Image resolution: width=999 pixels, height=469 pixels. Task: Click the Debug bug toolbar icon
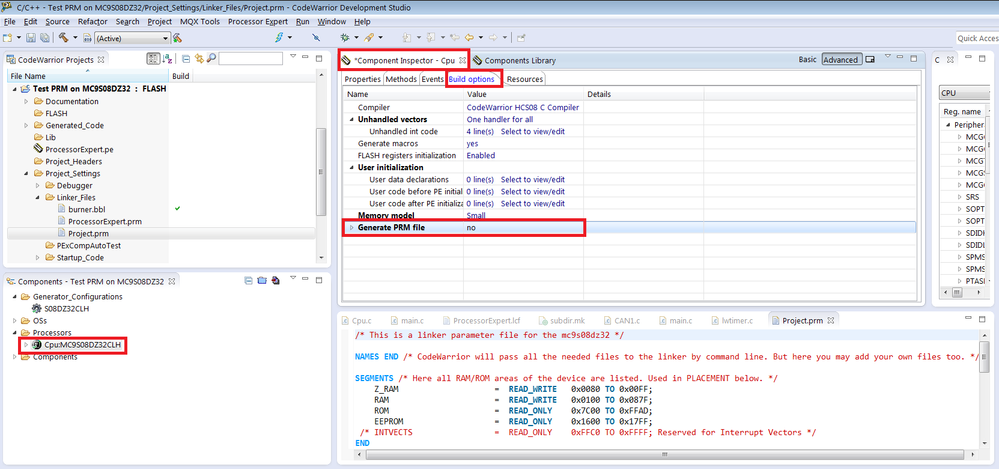click(345, 38)
